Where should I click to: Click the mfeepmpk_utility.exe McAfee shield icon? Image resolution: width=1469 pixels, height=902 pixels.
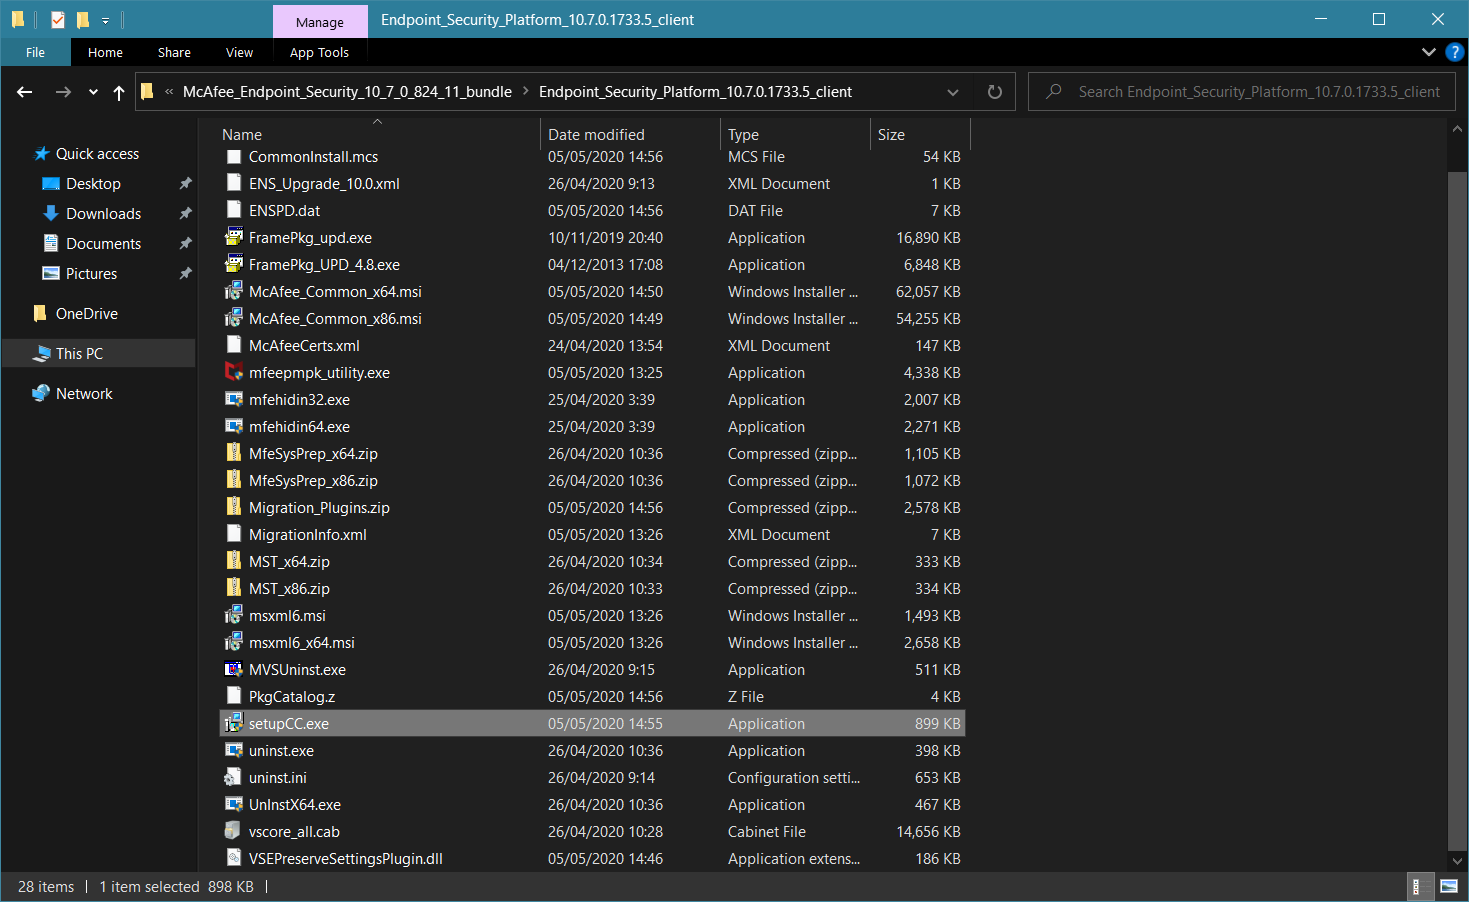coord(234,372)
